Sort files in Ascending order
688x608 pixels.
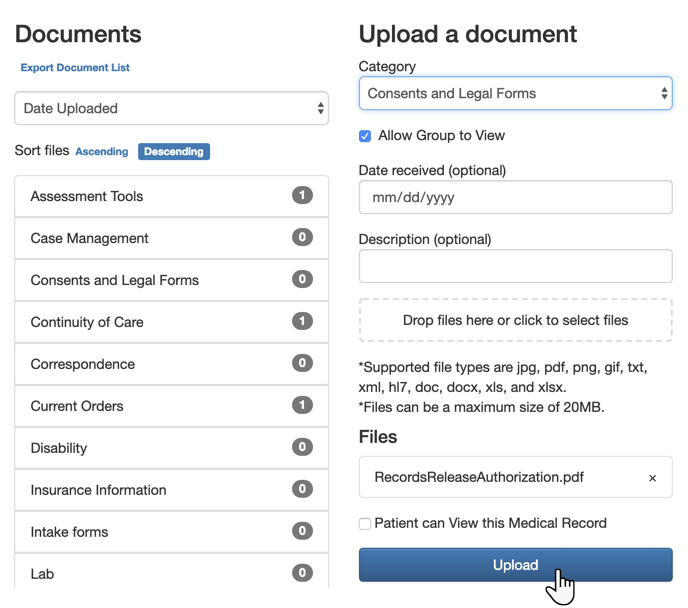102,152
